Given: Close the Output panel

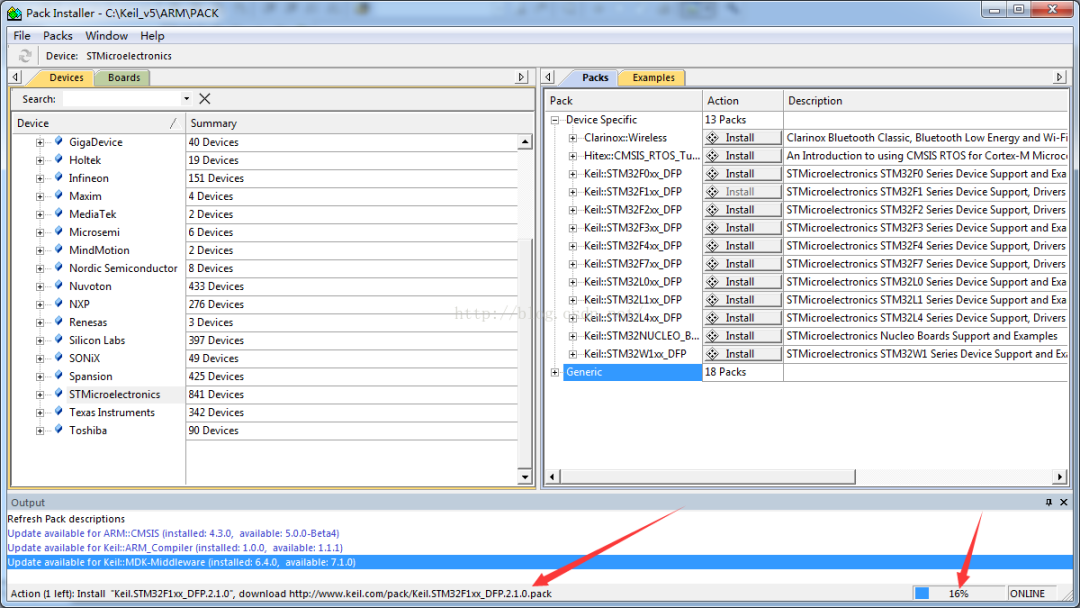Looking at the screenshot, I should tap(1063, 503).
